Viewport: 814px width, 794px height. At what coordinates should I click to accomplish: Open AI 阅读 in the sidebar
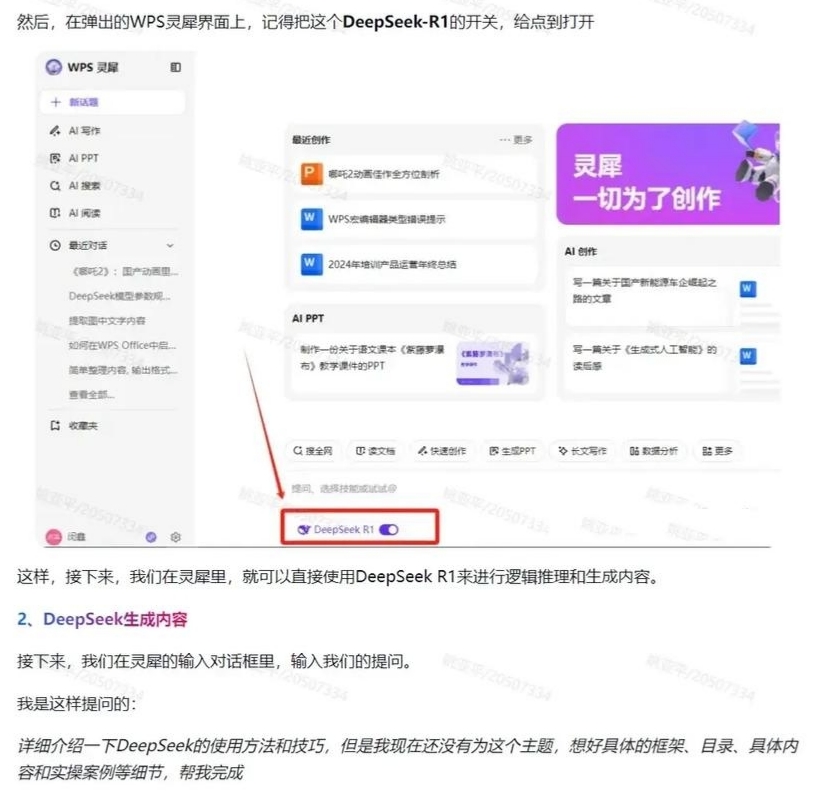[x=84, y=213]
